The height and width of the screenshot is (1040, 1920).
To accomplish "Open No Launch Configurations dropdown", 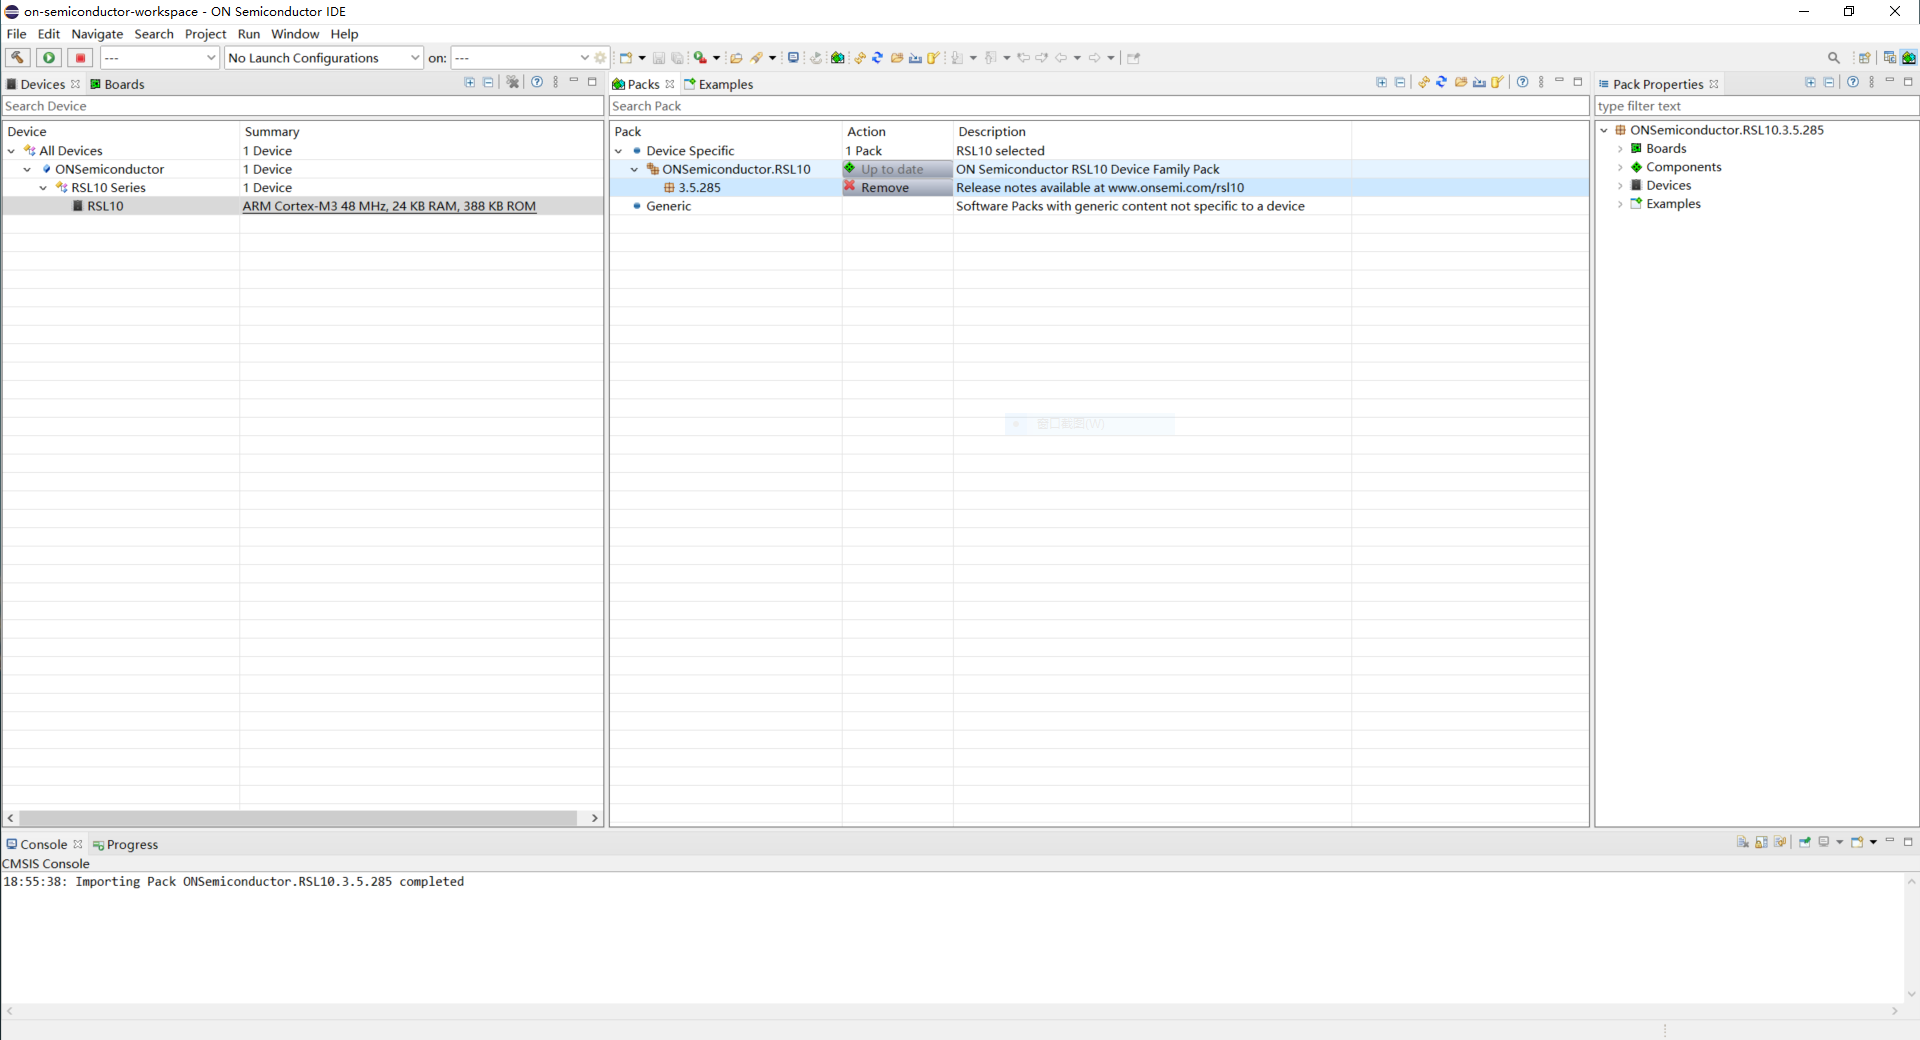I will click(324, 58).
